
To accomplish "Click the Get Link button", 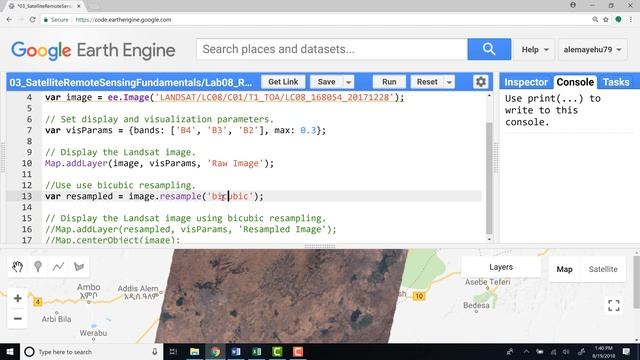I will click(x=283, y=82).
